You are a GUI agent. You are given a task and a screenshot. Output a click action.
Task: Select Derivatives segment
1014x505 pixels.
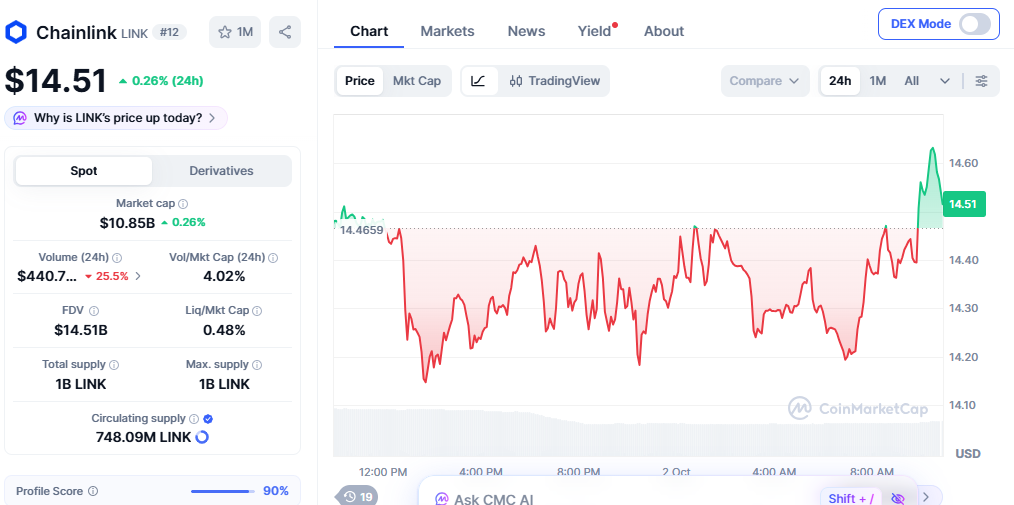point(221,171)
